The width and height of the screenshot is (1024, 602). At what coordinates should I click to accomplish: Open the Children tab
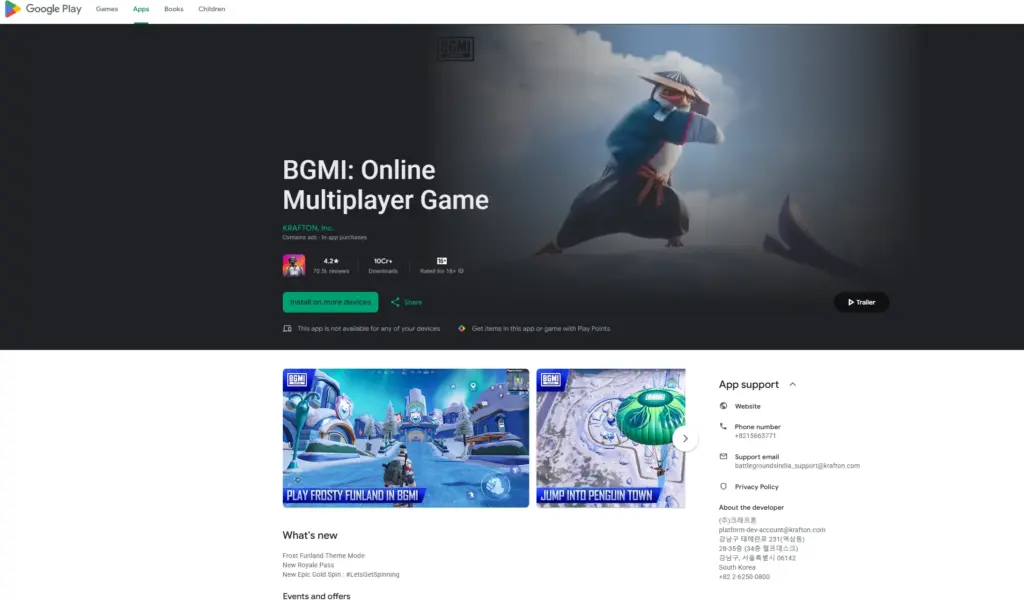pyautogui.click(x=212, y=9)
